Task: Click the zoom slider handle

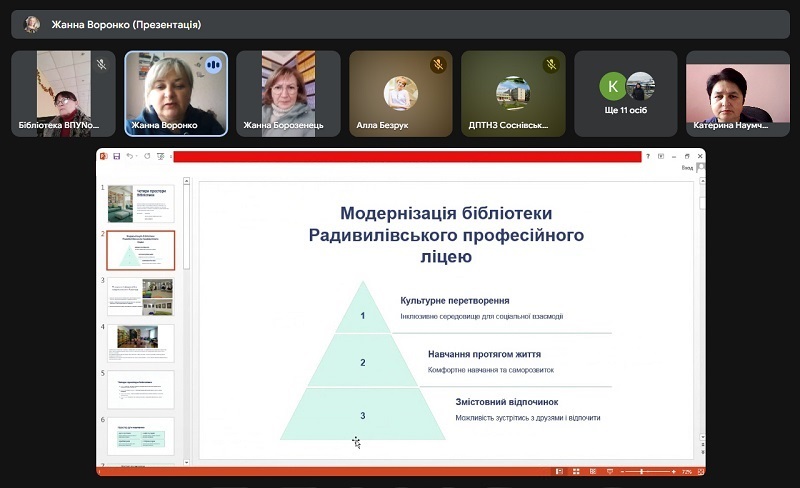Action: tap(642, 471)
